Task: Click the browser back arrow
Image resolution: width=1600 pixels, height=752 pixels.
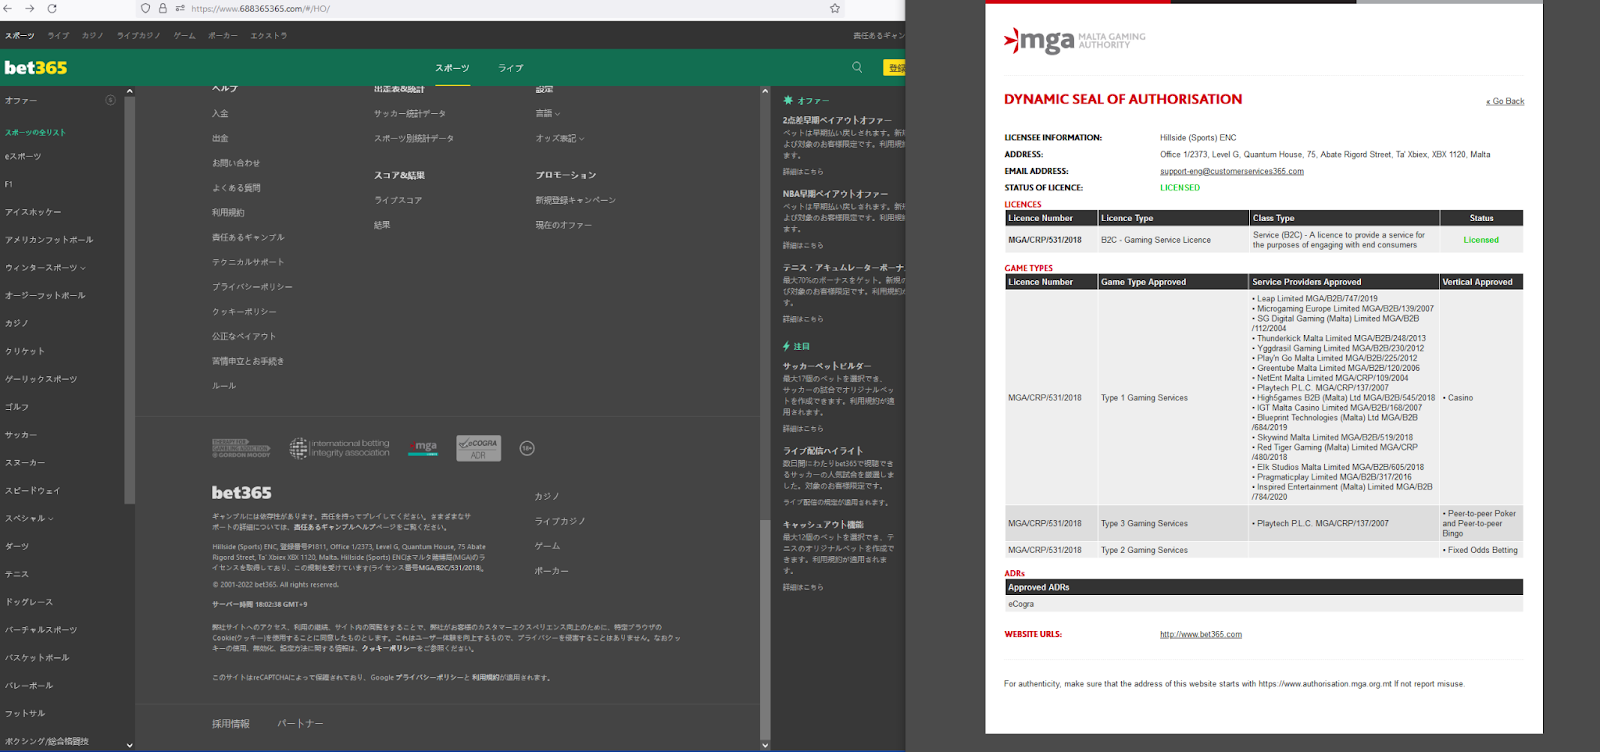Action: 8,8
